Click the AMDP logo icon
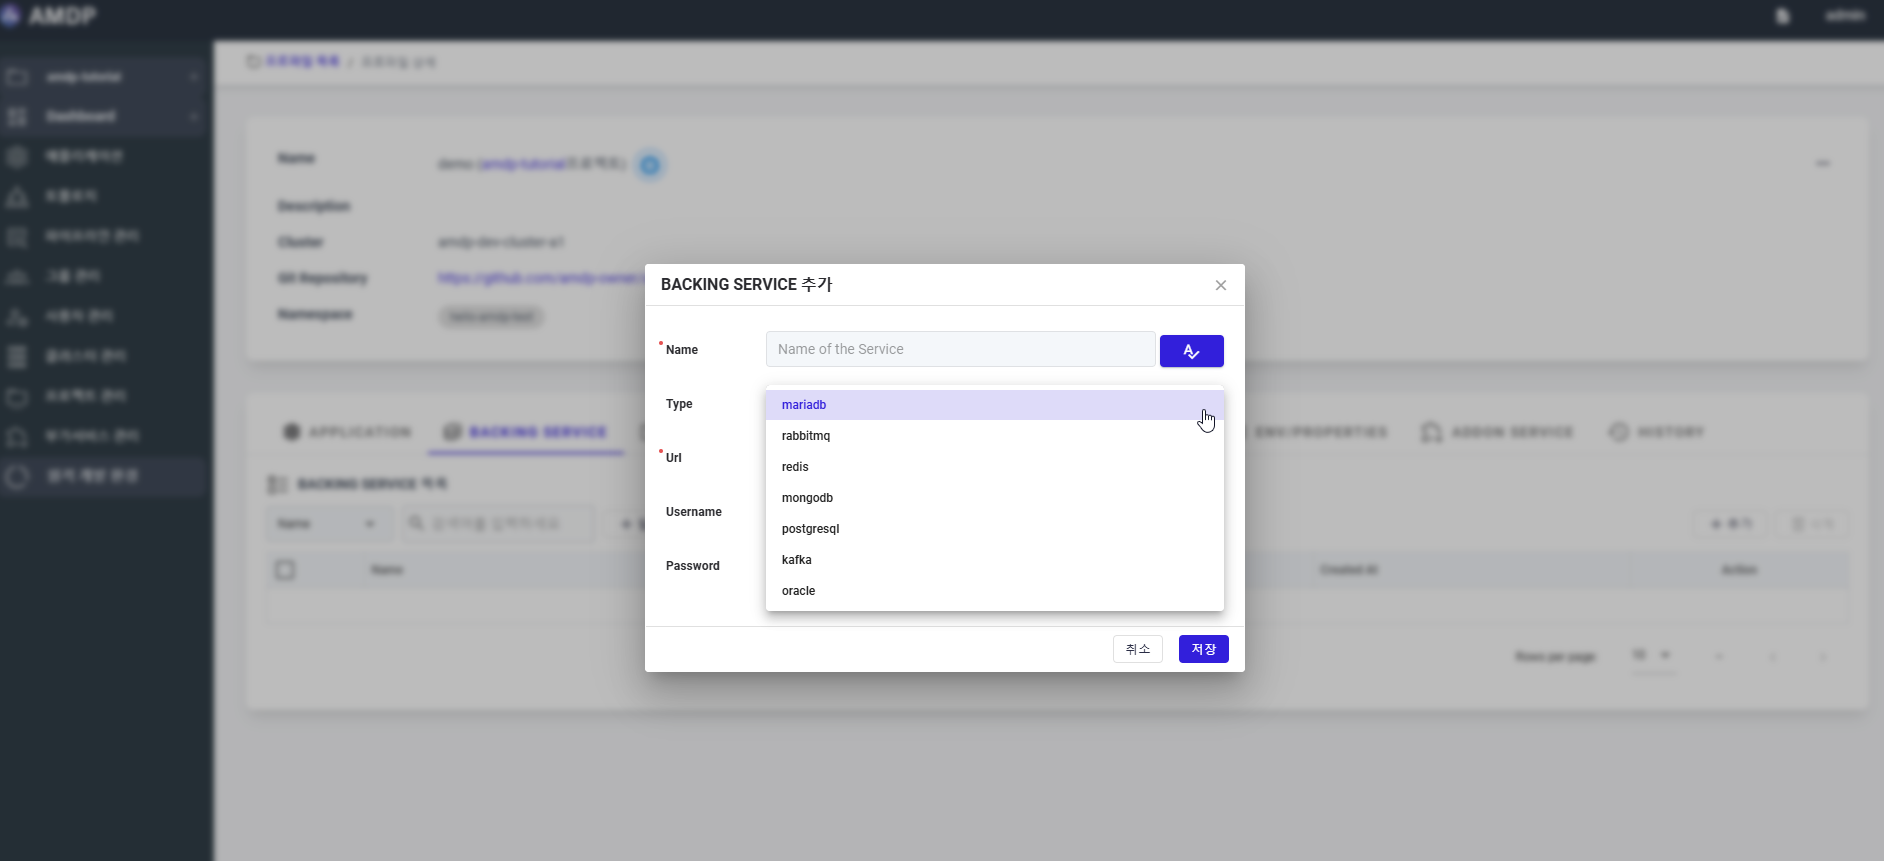The height and width of the screenshot is (861, 1884). tap(11, 16)
